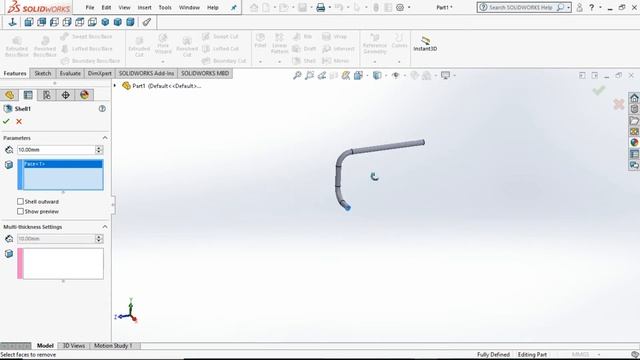Click the Instant3D tool

(x=425, y=43)
